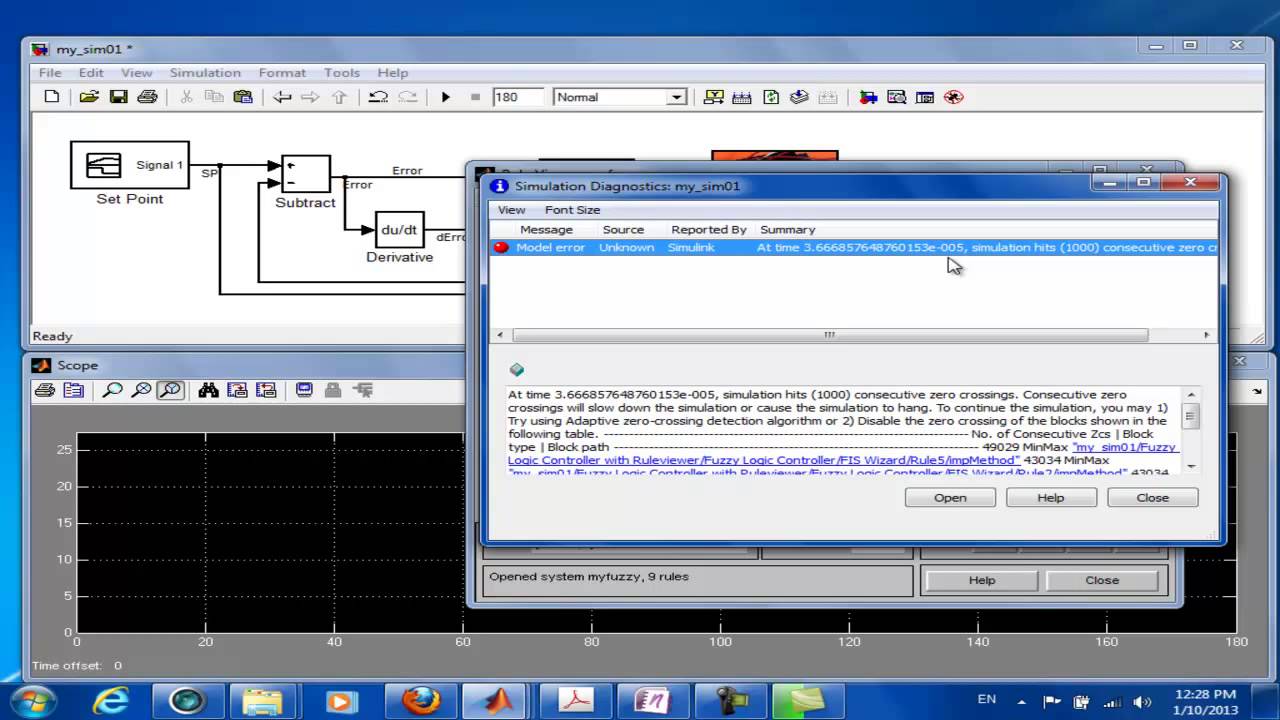Save current axes settings in Scope
Image resolution: width=1280 pixels, height=720 pixels.
click(237, 390)
